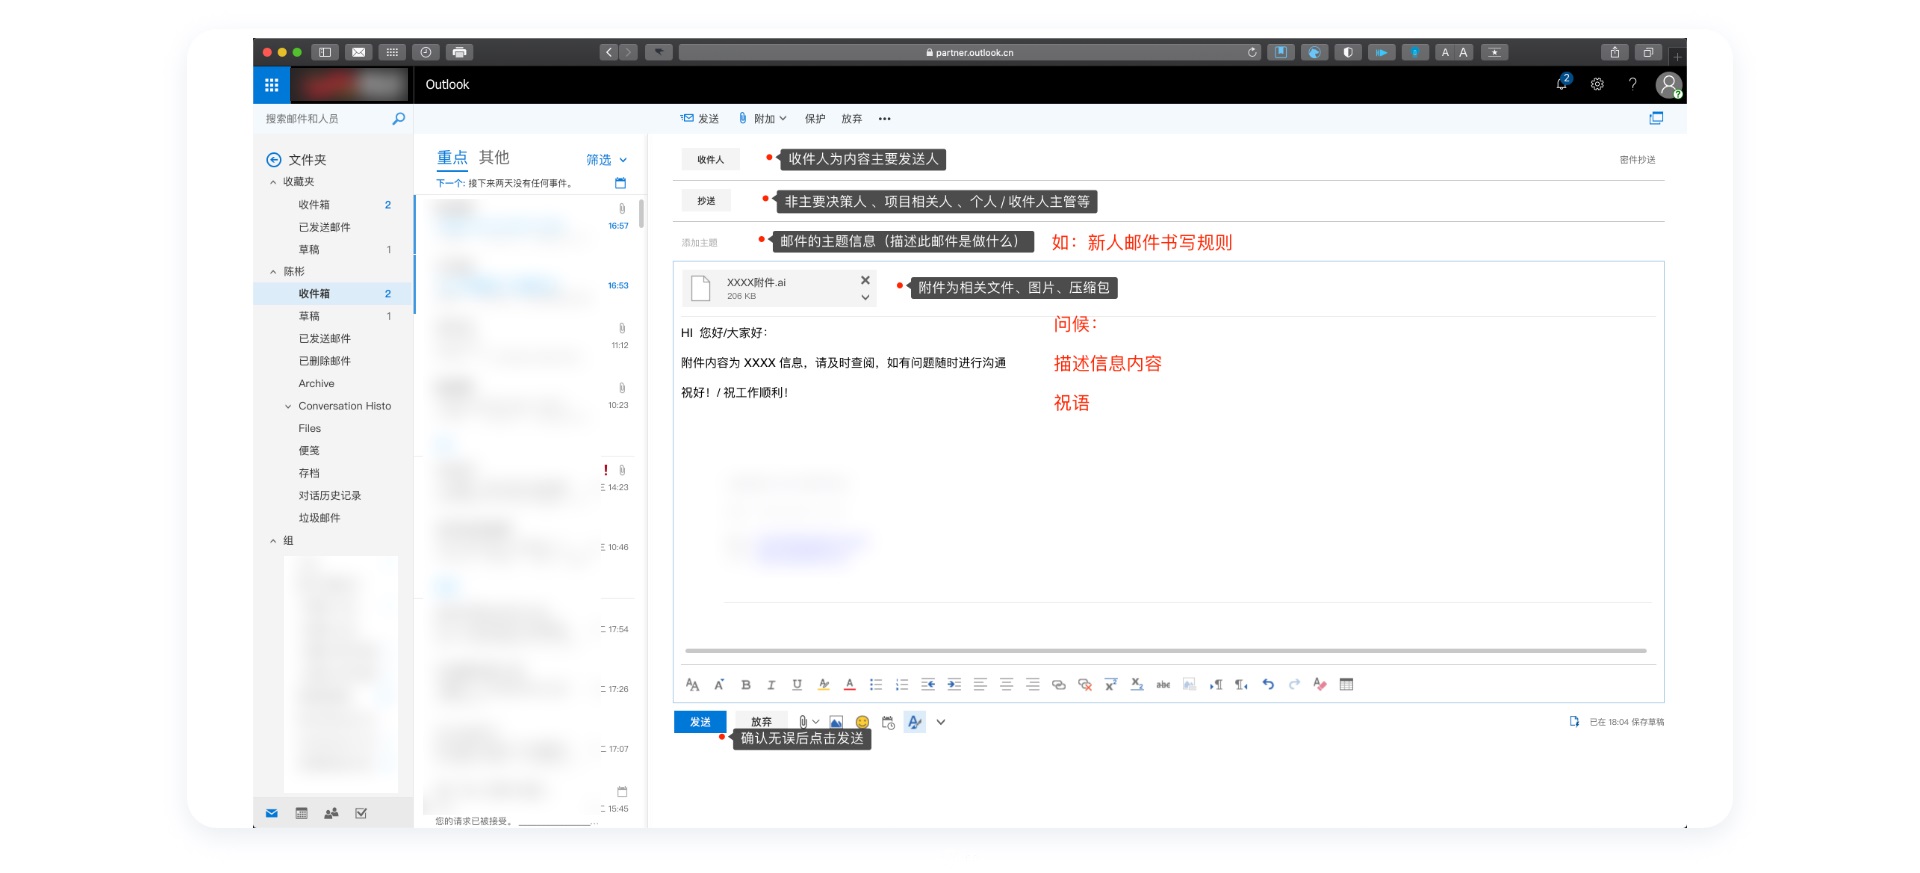Viewport: 1920px width, 873px height.
Task: Click the search magnifier icon
Action: point(399,118)
